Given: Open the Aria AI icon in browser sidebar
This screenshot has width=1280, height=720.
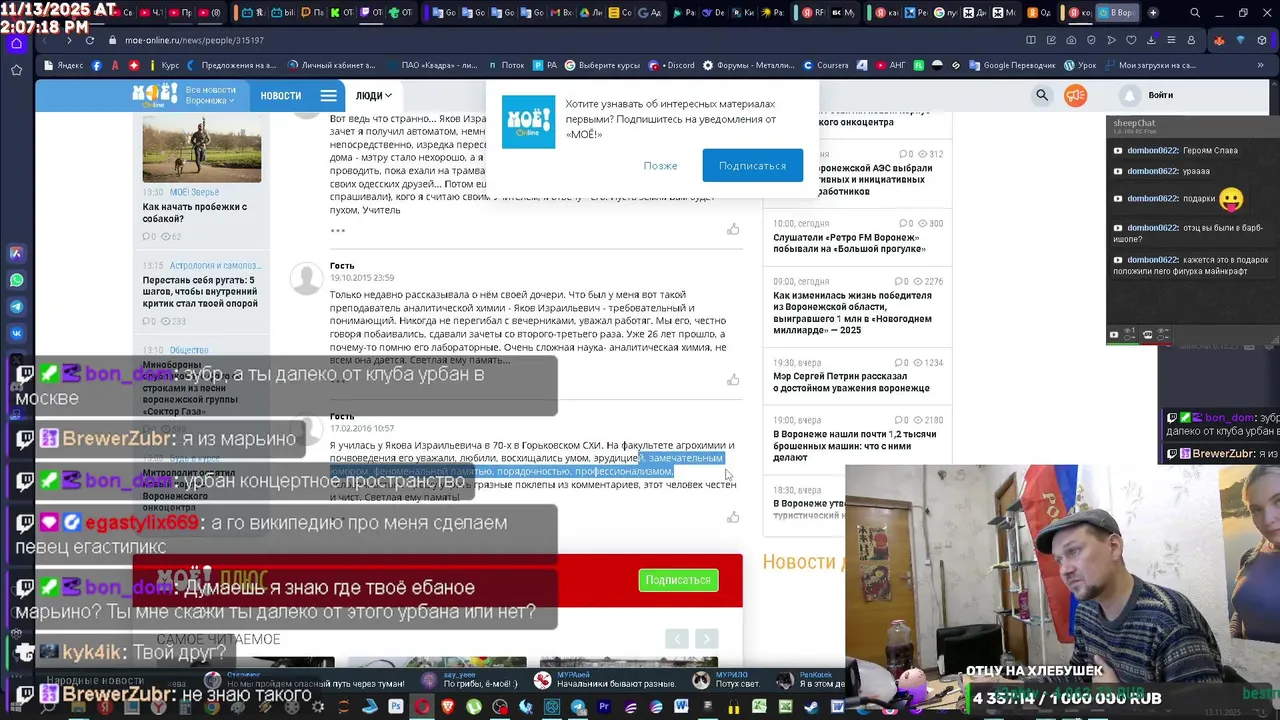Looking at the screenshot, I should [16, 253].
